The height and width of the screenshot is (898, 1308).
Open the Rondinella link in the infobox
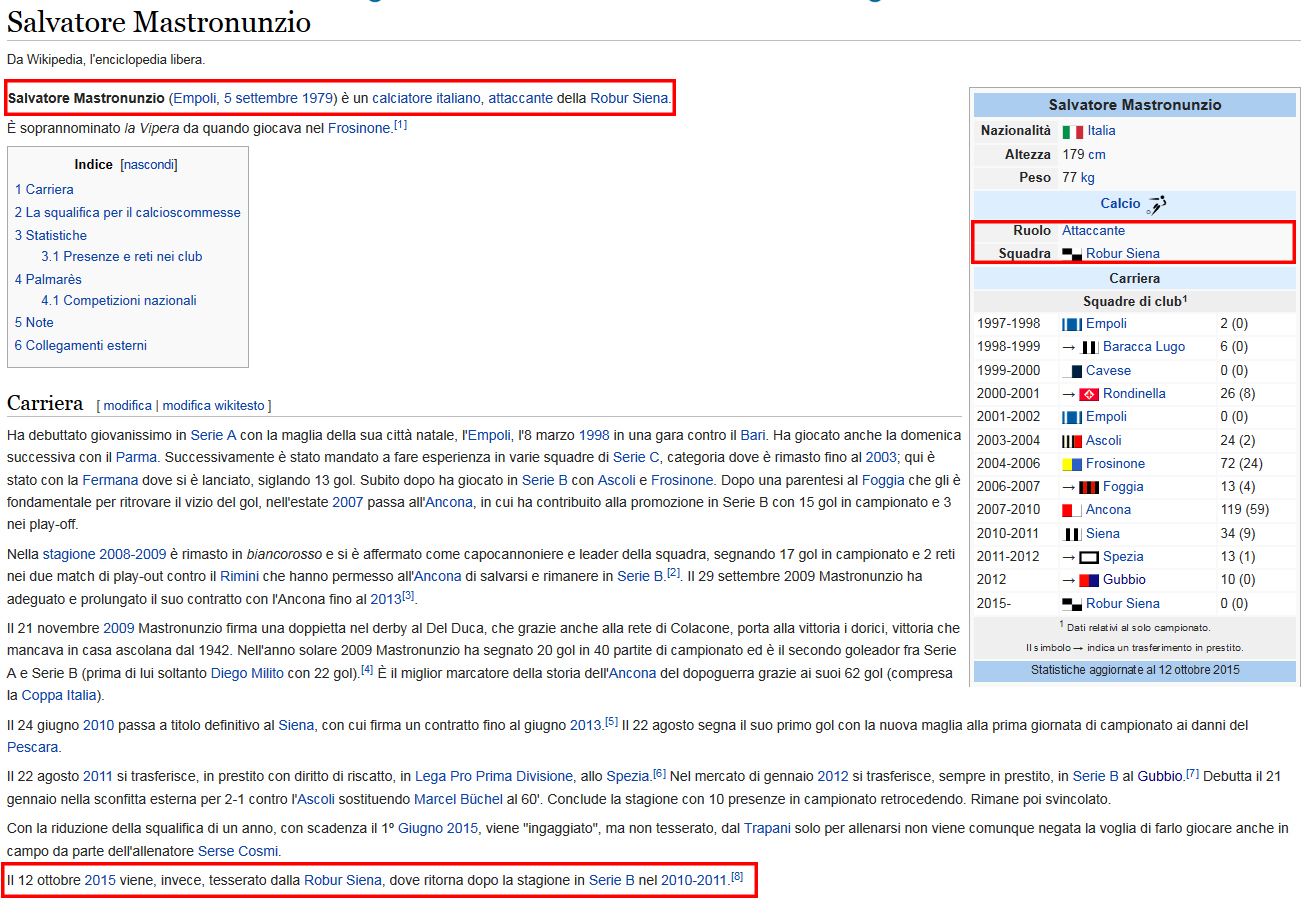click(x=1134, y=394)
